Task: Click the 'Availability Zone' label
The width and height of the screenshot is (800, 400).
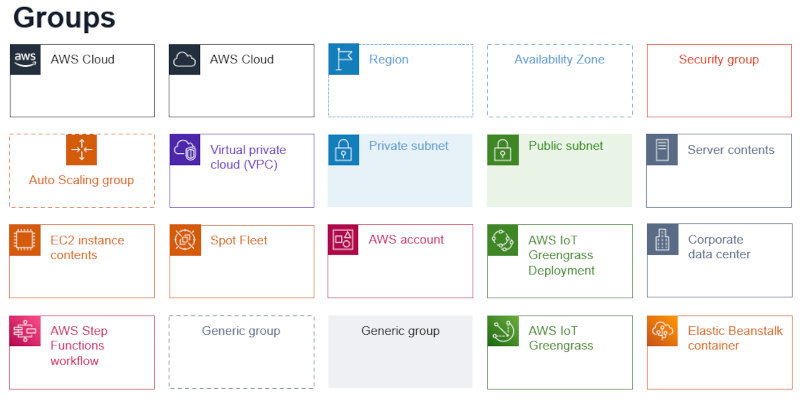Action: pyautogui.click(x=559, y=60)
